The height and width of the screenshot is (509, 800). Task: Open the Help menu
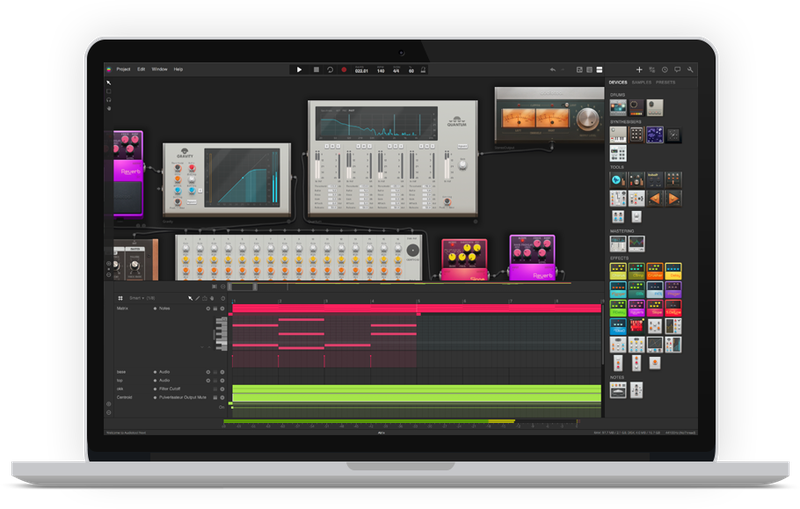point(178,69)
